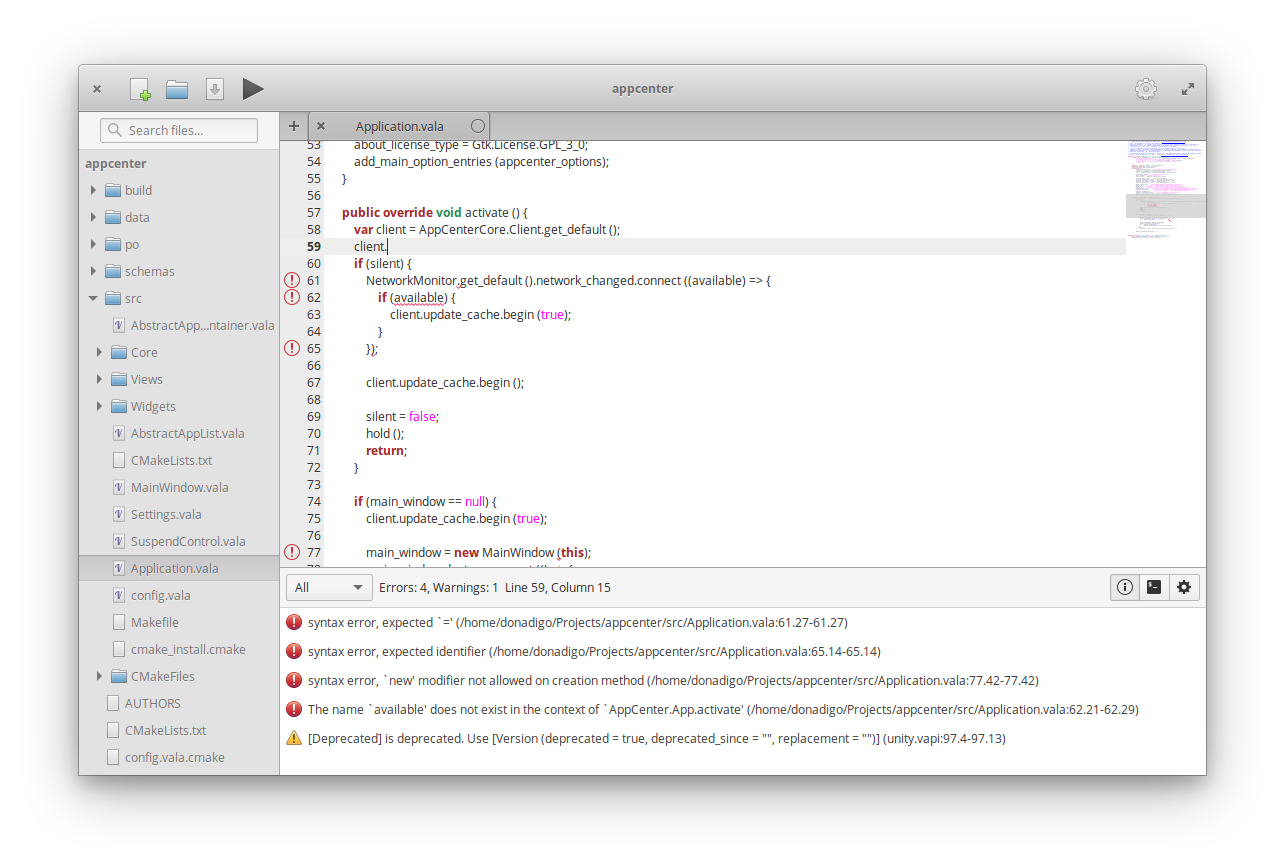Click error marker on line 62
The image size is (1285, 868).
pos(292,297)
